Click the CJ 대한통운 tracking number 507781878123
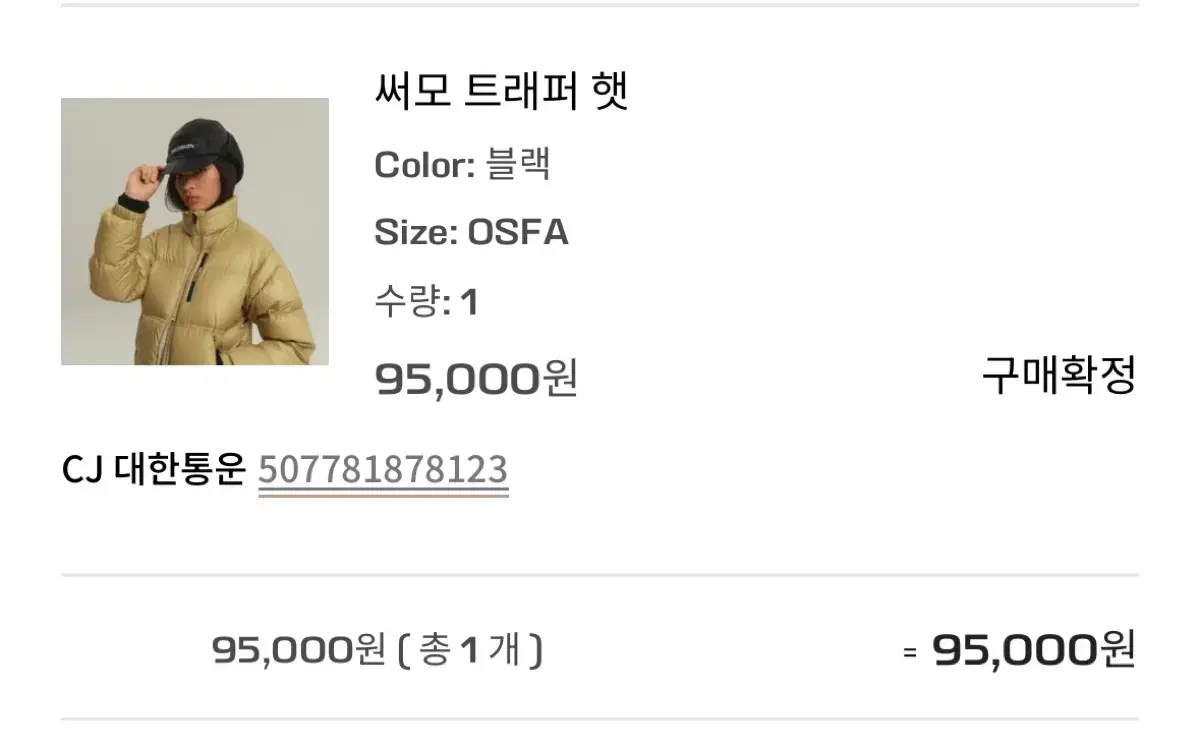The width and height of the screenshot is (1200, 746). (x=383, y=469)
